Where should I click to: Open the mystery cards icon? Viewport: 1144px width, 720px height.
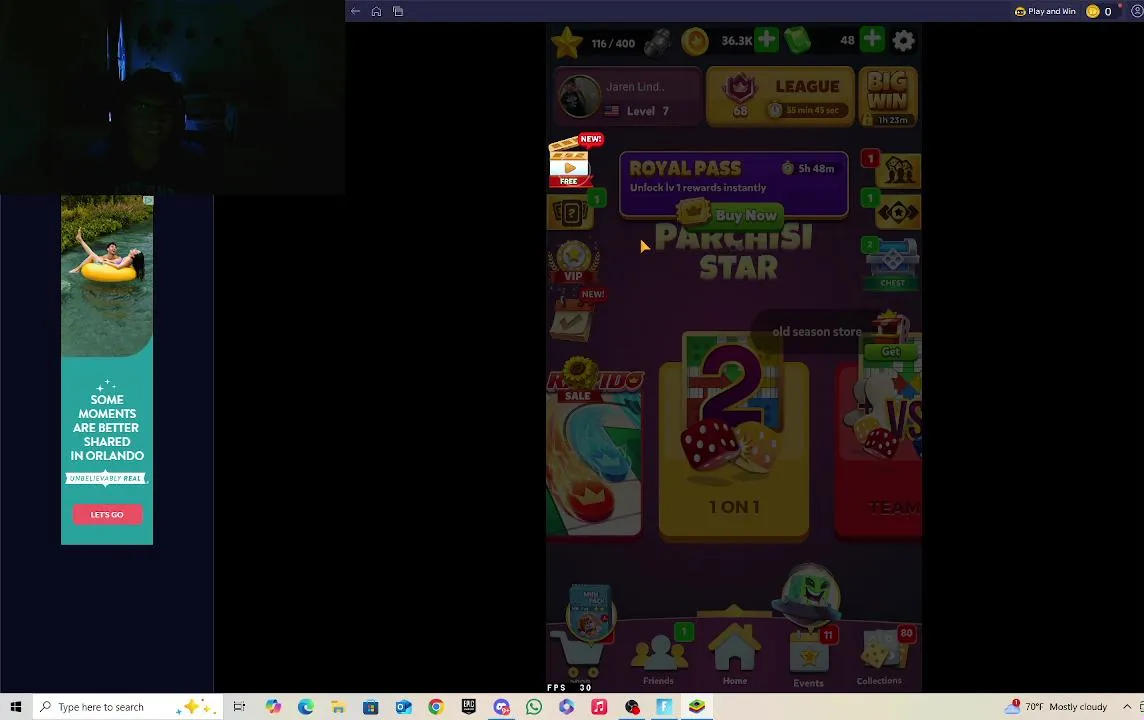click(571, 212)
